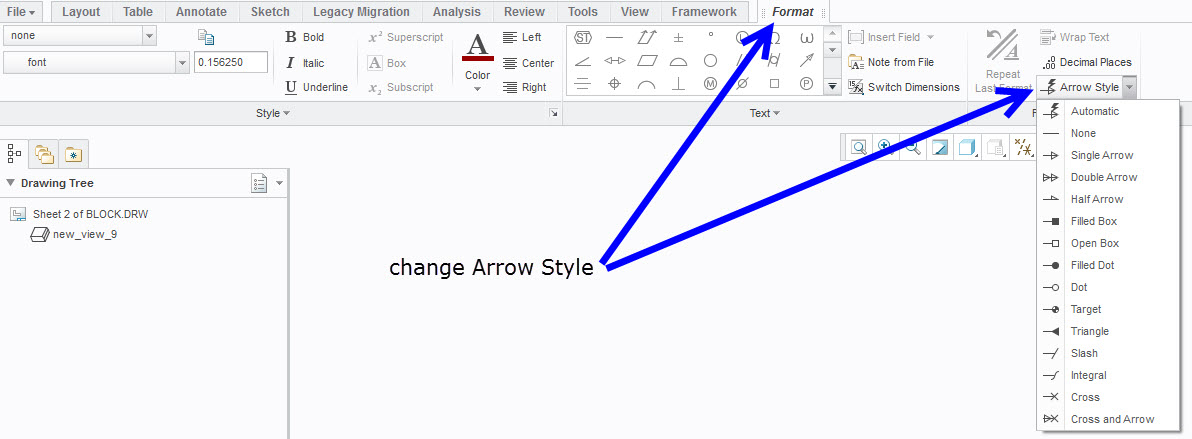The width and height of the screenshot is (1192, 439).
Task: Click Switch Dimensions
Action: (904, 87)
